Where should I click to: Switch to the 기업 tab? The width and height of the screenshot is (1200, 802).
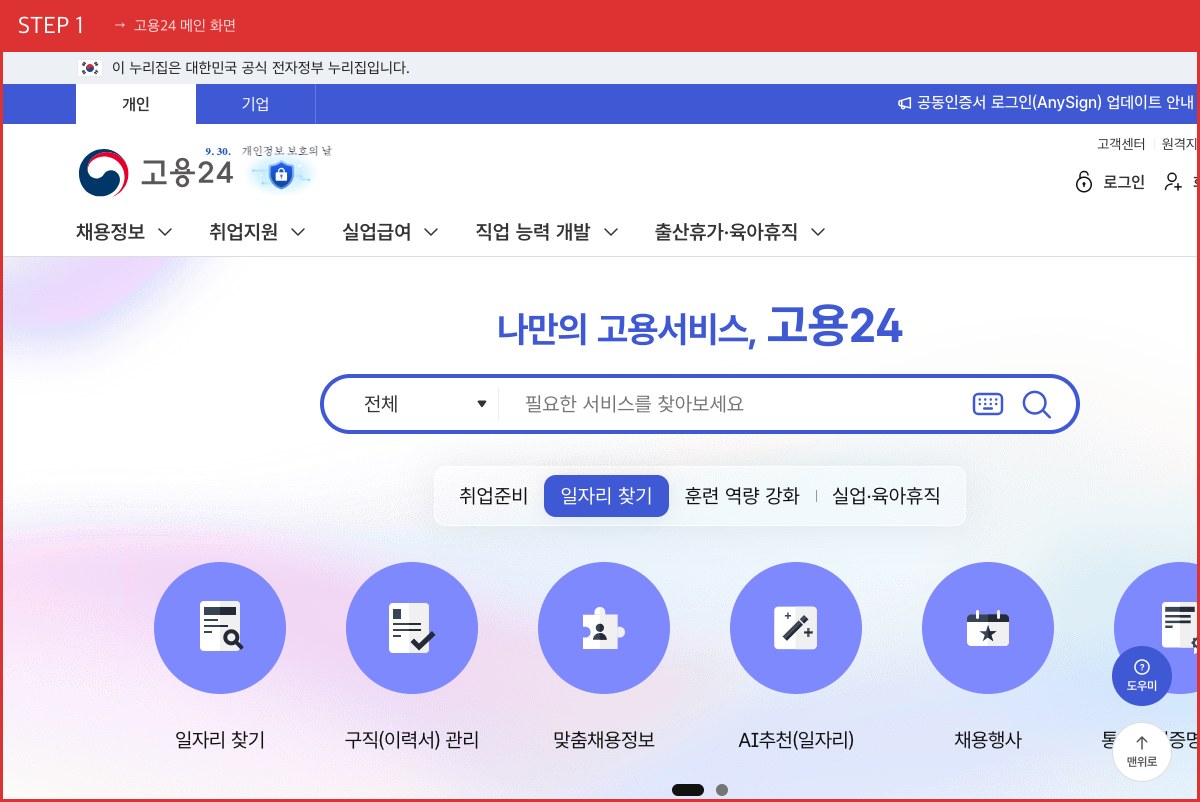coord(255,104)
